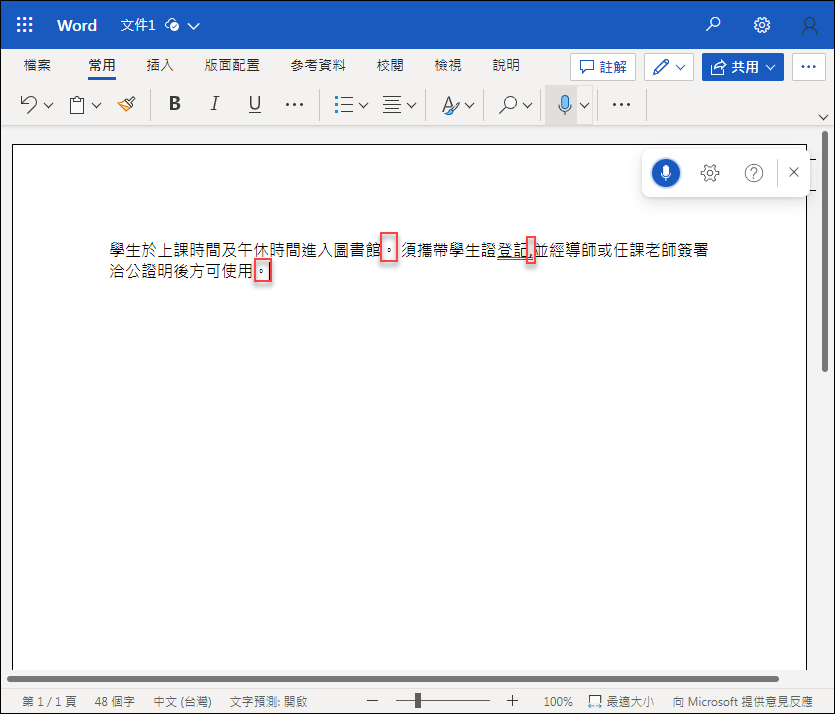Expand the alignment dropdown arrow

(412, 105)
